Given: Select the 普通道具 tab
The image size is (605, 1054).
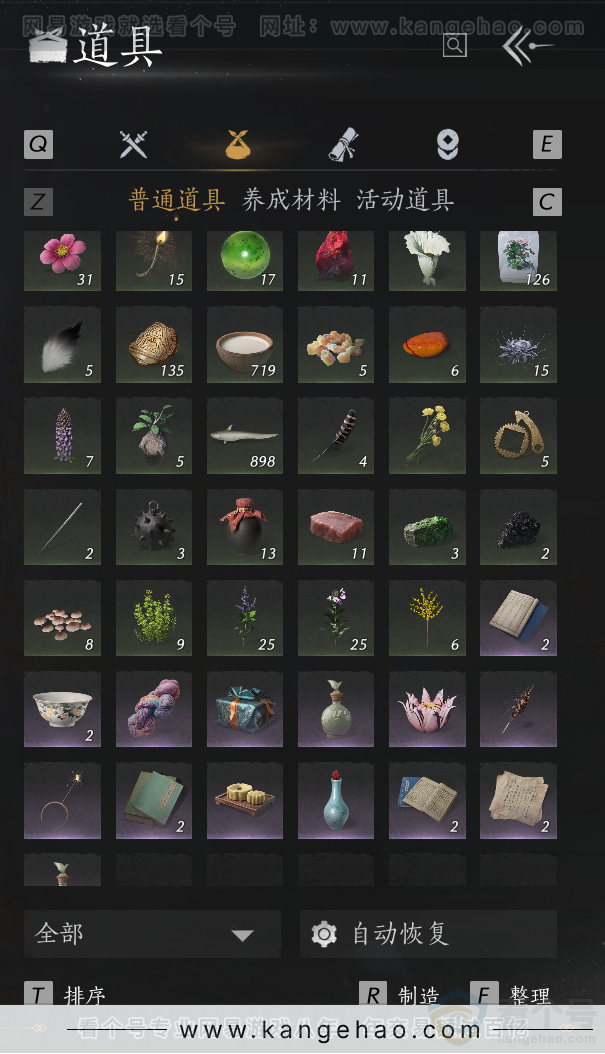Looking at the screenshot, I should pyautogui.click(x=177, y=200).
